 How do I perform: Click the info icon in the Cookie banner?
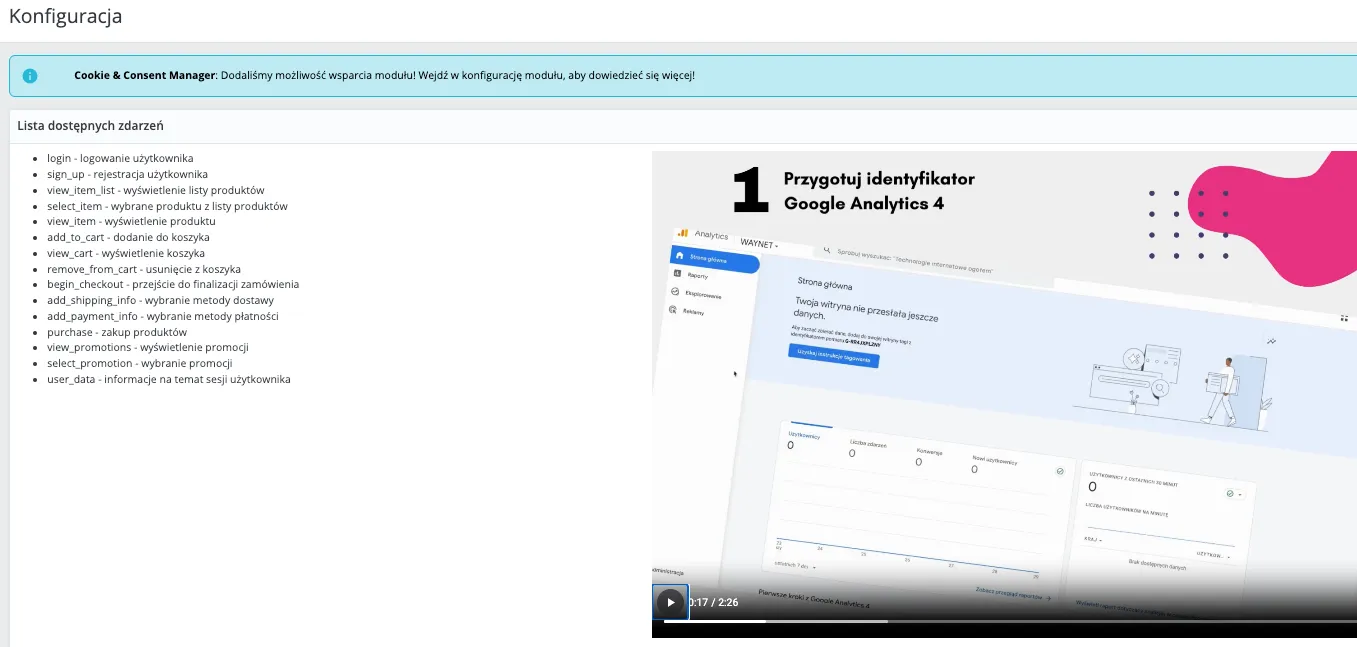click(30, 76)
